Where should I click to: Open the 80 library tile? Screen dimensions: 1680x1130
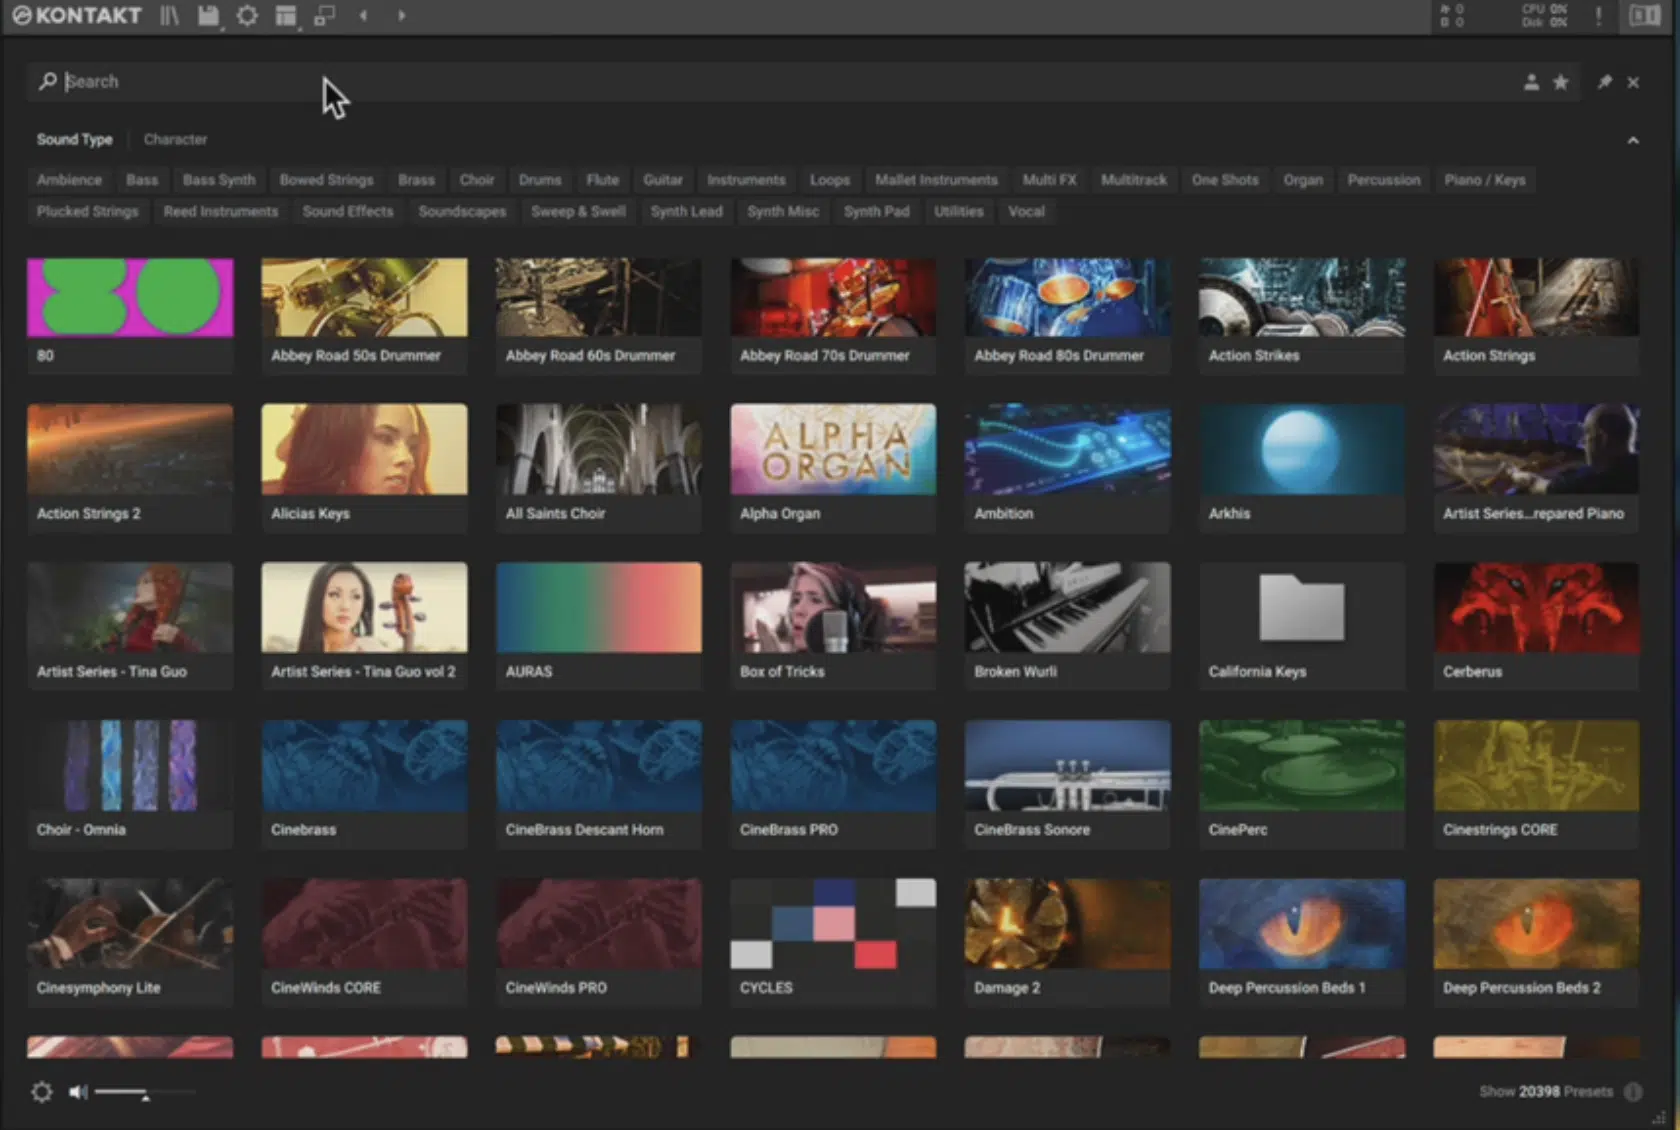[130, 316]
